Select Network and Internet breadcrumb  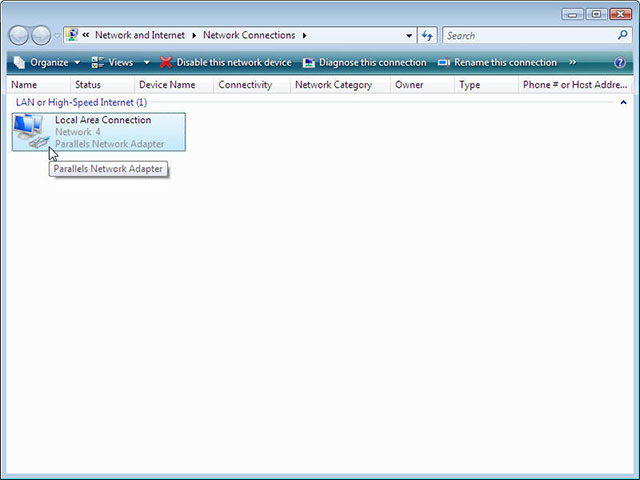(140, 35)
